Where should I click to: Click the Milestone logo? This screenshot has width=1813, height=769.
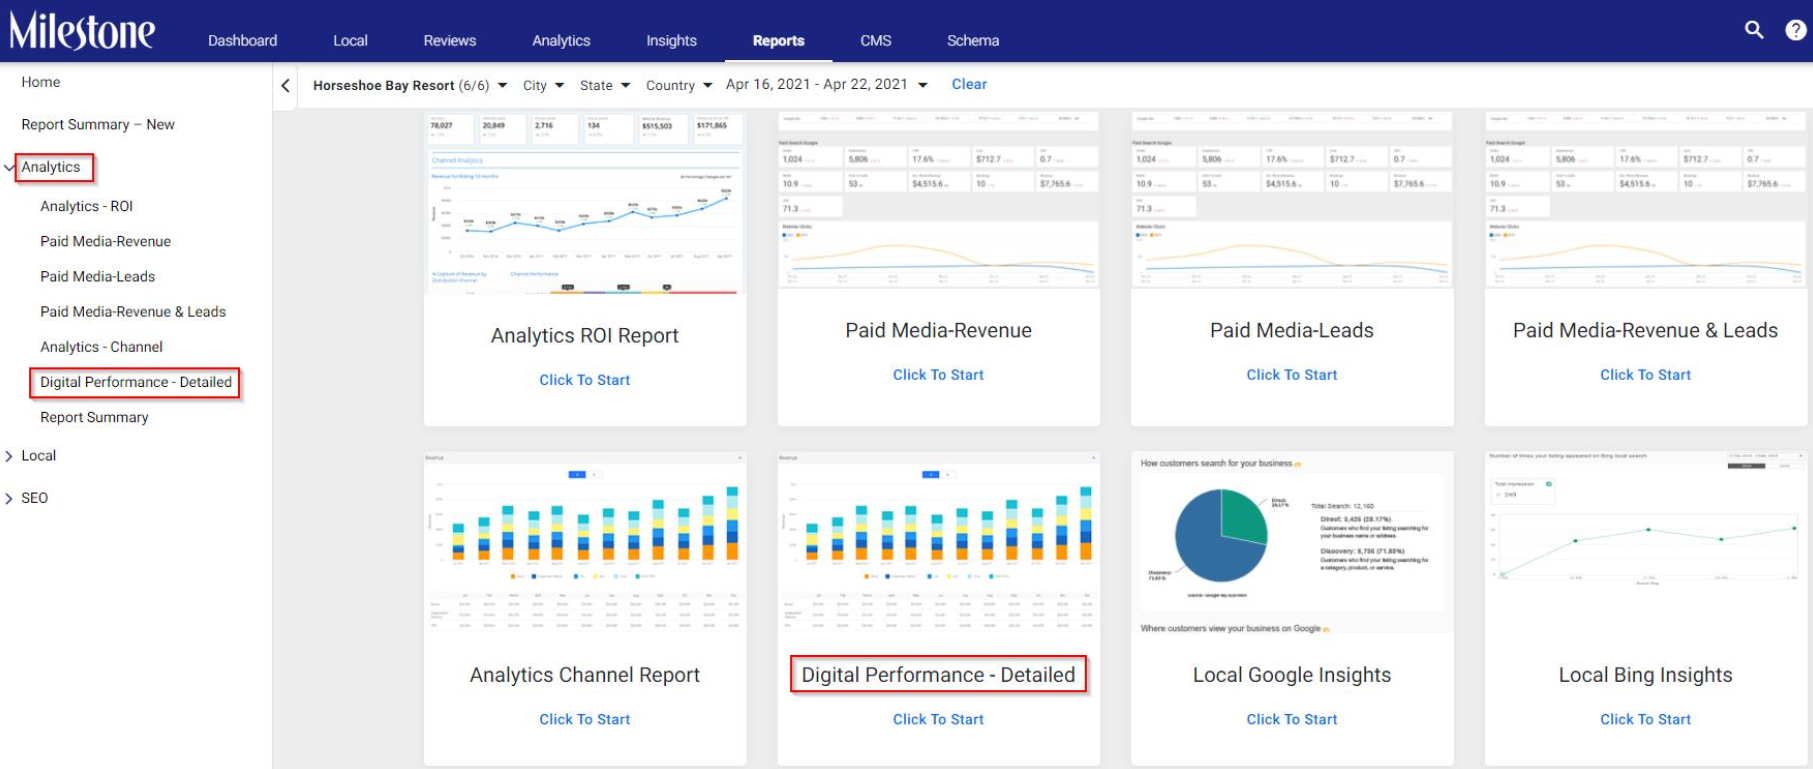(82, 30)
